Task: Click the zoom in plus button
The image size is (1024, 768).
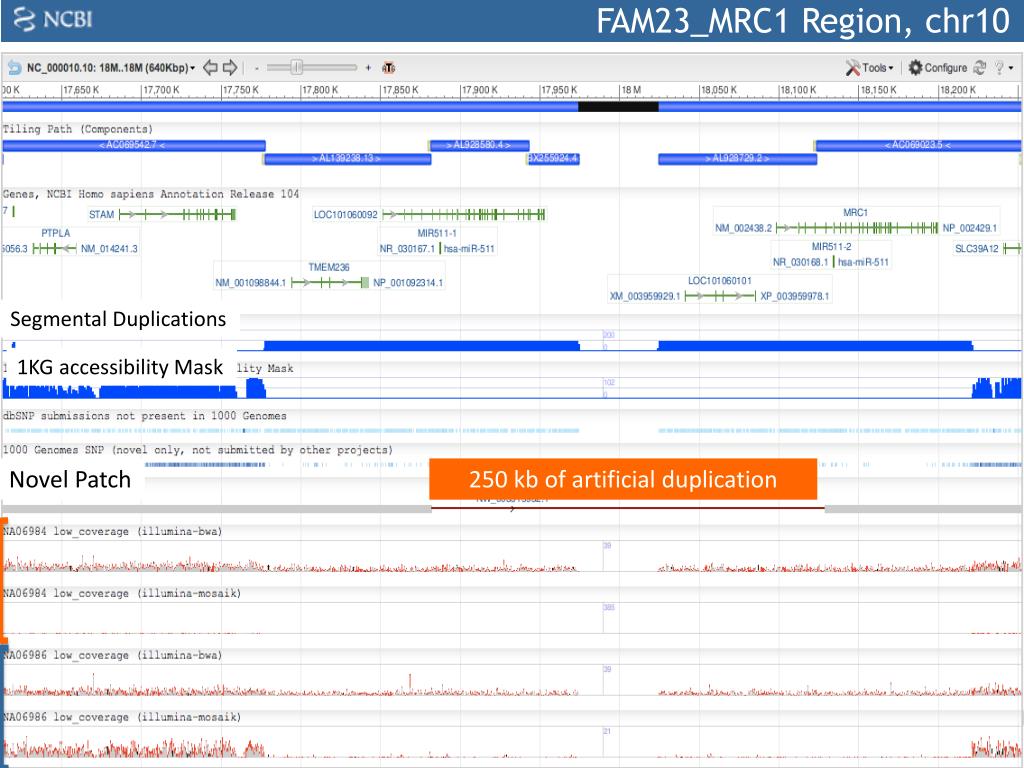Action: (368, 68)
